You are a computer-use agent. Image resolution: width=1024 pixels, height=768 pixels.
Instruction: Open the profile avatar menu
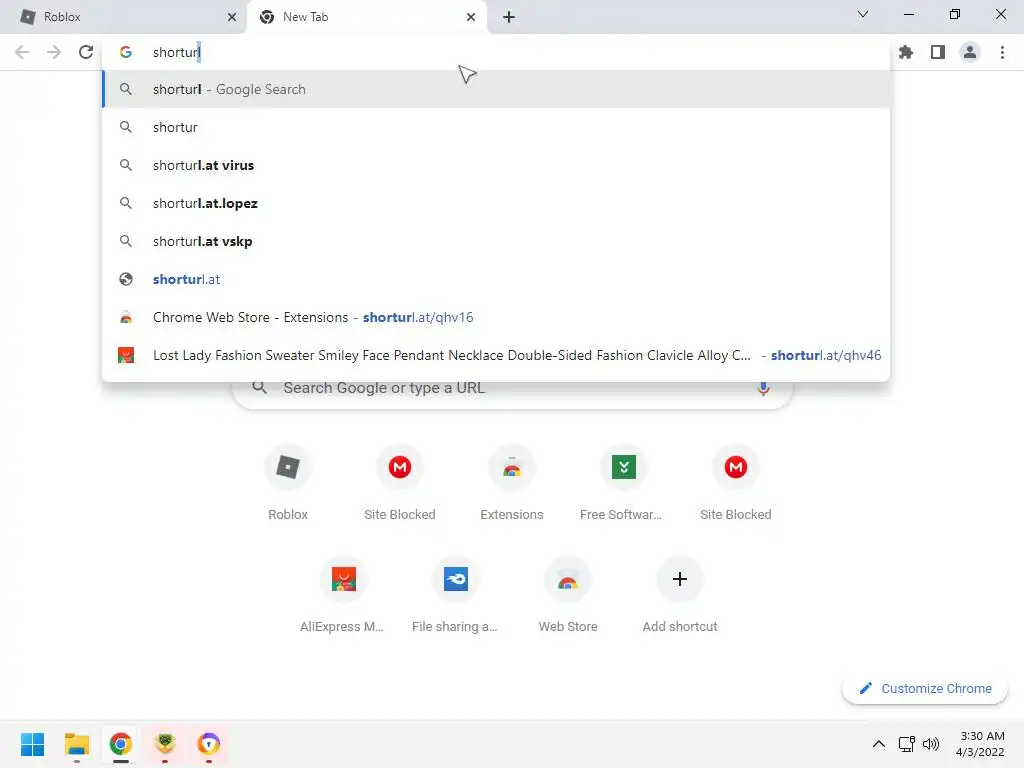(970, 52)
